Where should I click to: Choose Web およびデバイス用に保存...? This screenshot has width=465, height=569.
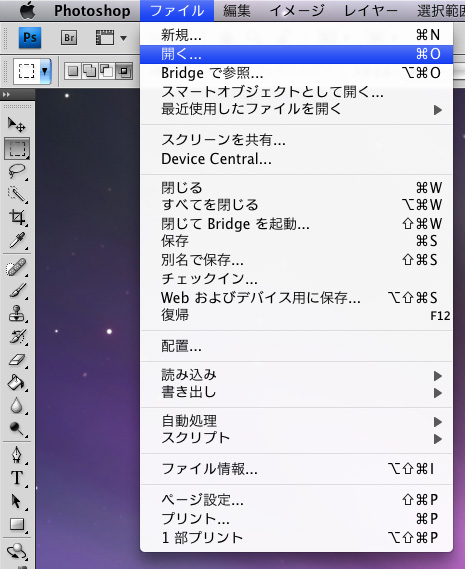point(297,298)
